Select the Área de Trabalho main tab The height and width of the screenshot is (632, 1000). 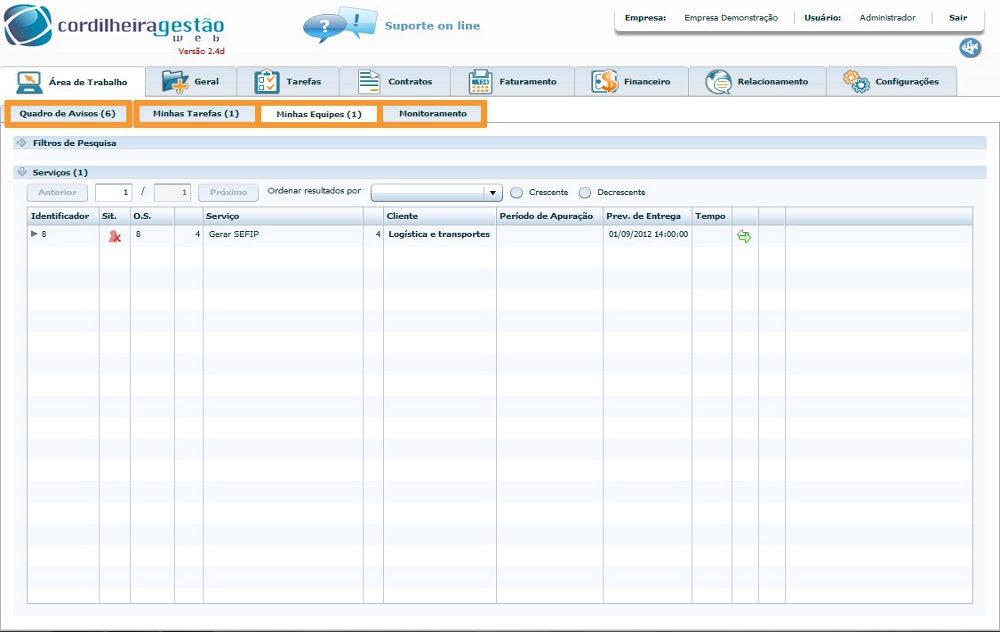[73, 82]
